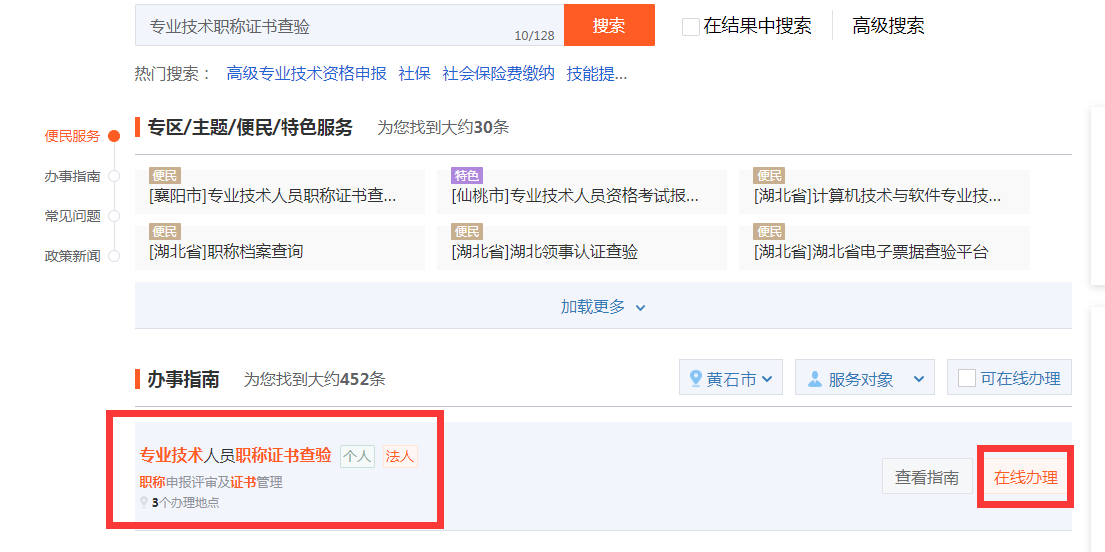The height and width of the screenshot is (552, 1105).
Task: Jump to 办事指南 section in sidebar
Action: pyautogui.click(x=72, y=176)
